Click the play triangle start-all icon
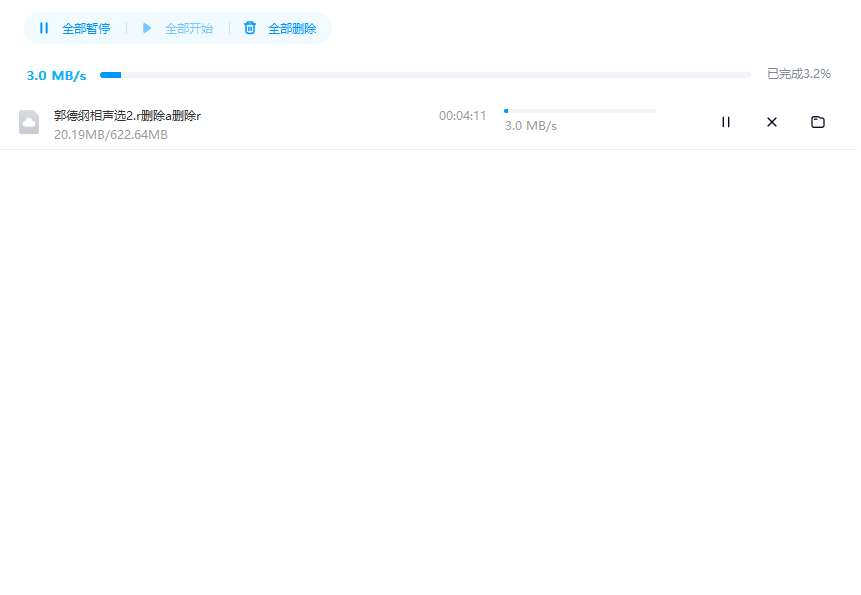 [x=147, y=28]
